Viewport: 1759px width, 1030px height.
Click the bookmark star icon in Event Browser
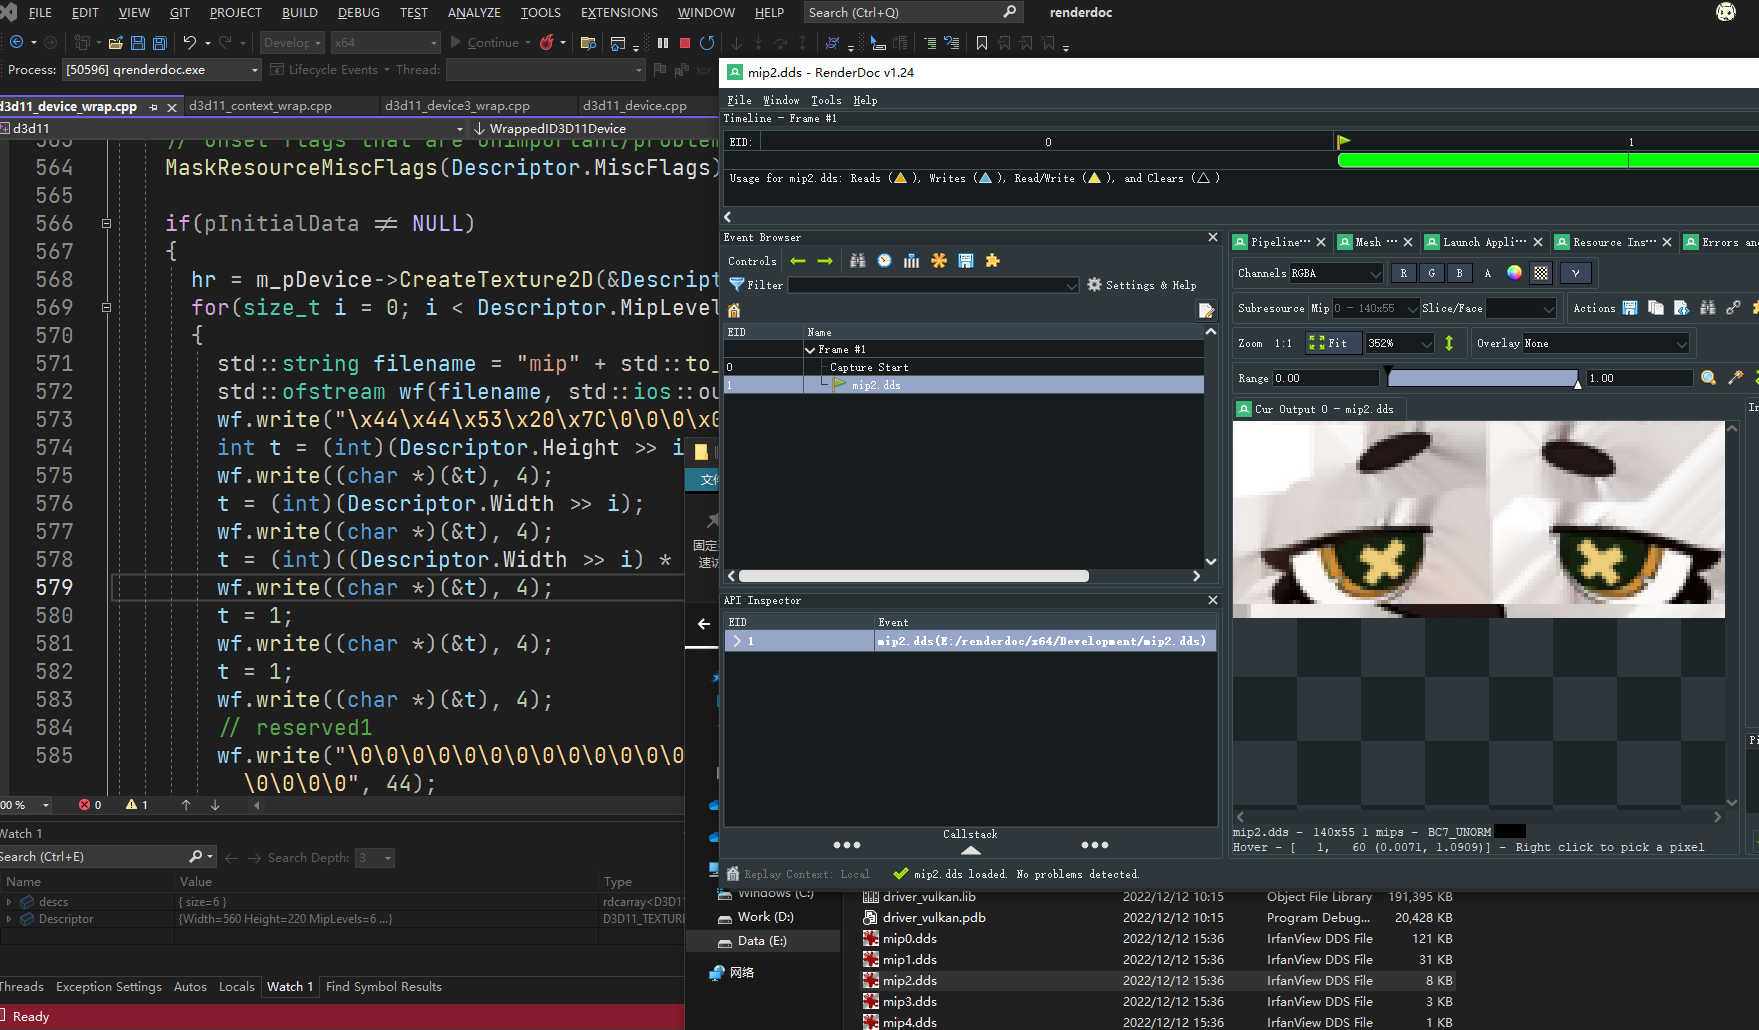(x=938, y=261)
